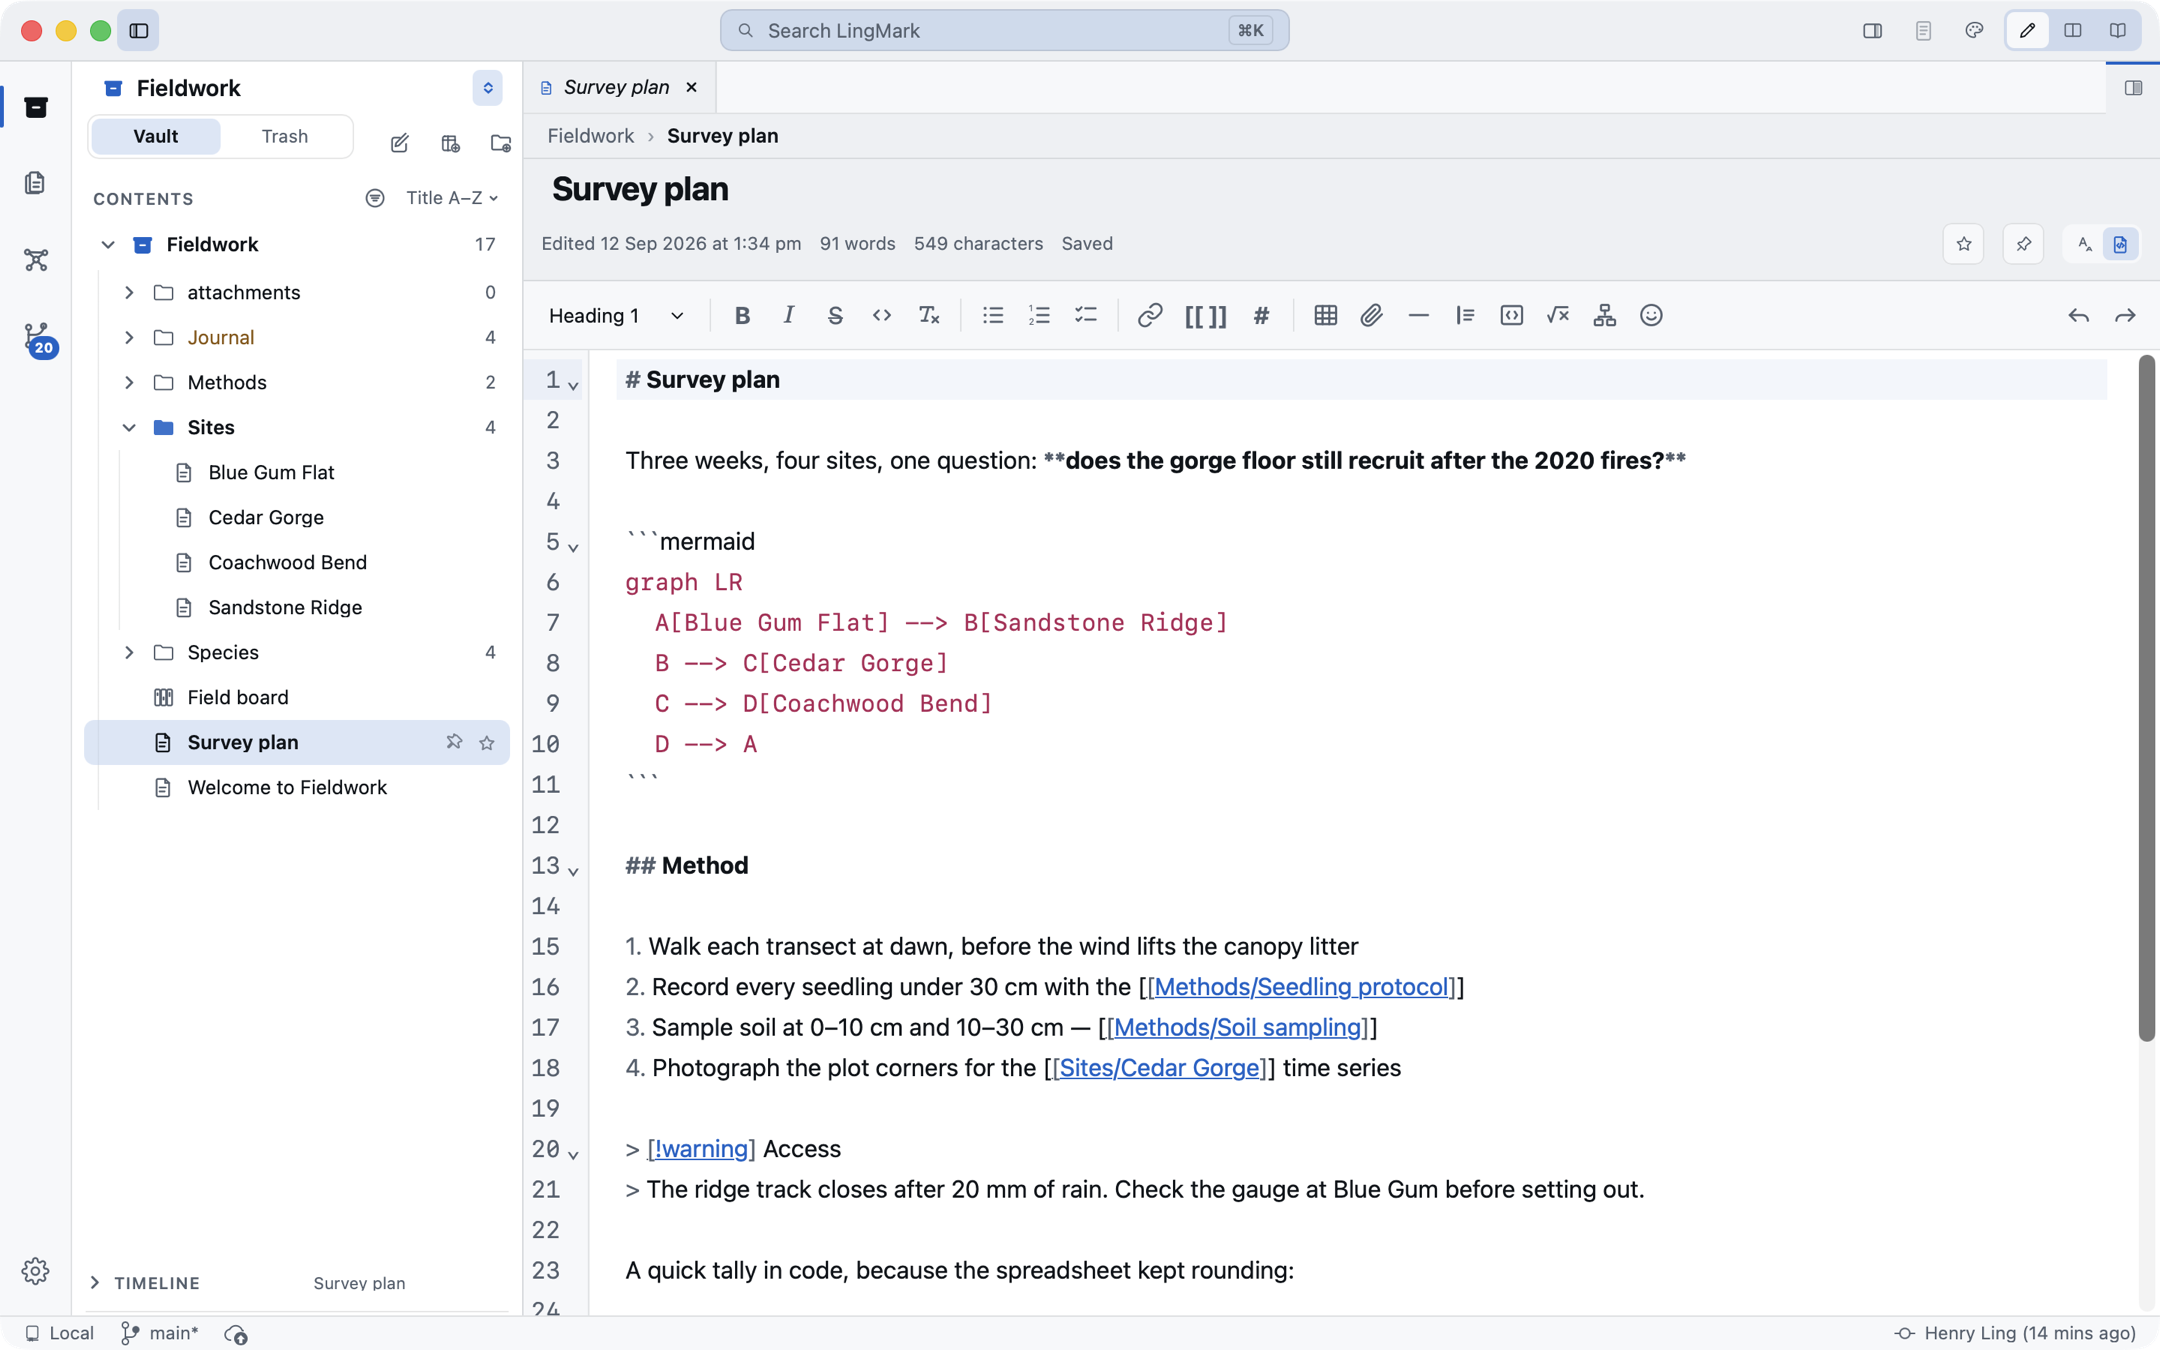Apply strikethrough formatting
The width and height of the screenshot is (2160, 1350).
tap(835, 316)
